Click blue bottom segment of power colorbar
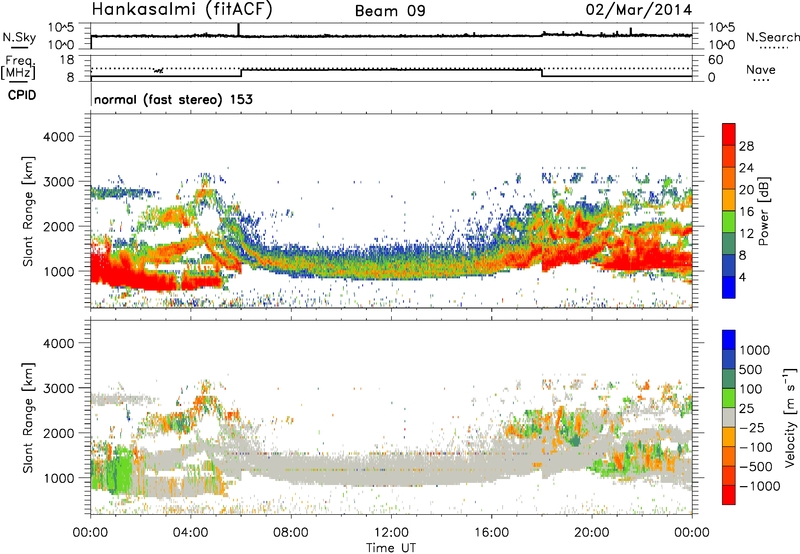The image size is (800, 554). pyautogui.click(x=729, y=287)
